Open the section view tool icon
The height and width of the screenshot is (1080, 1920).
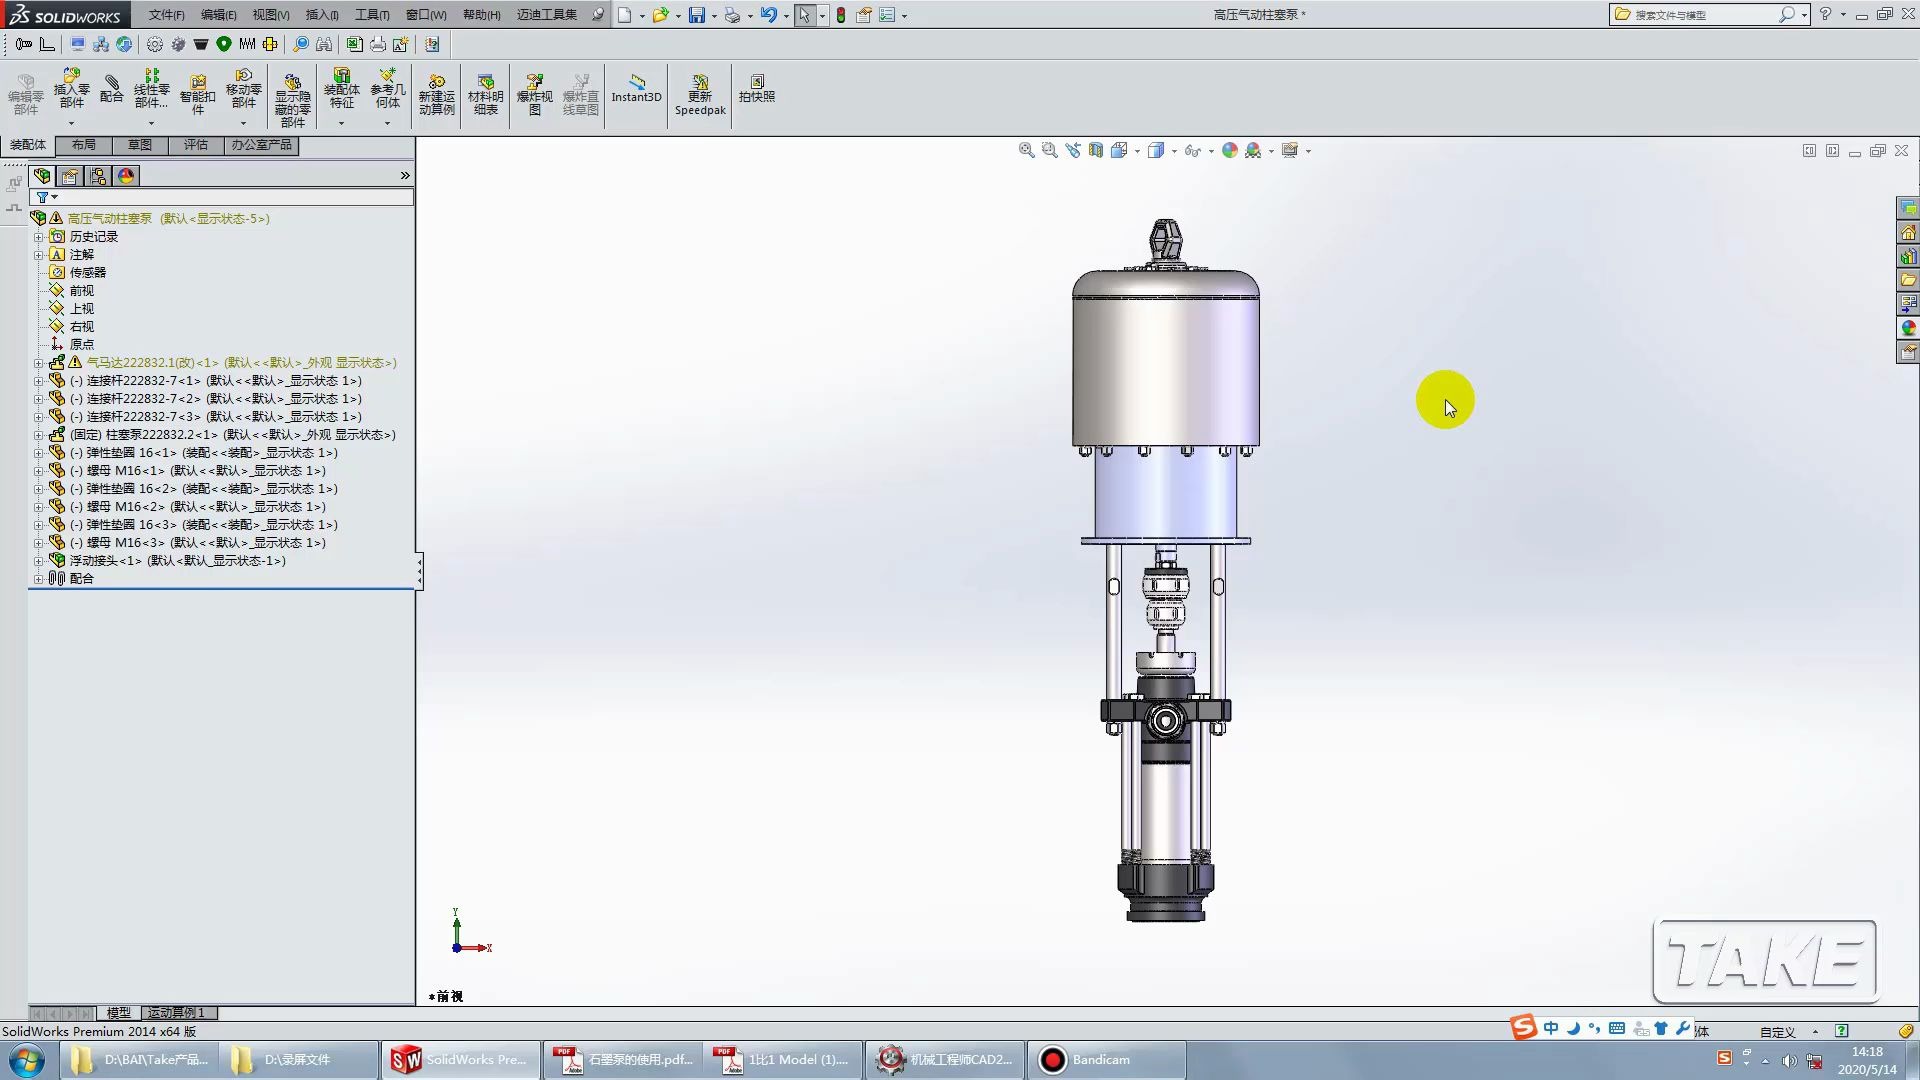click(x=1096, y=150)
